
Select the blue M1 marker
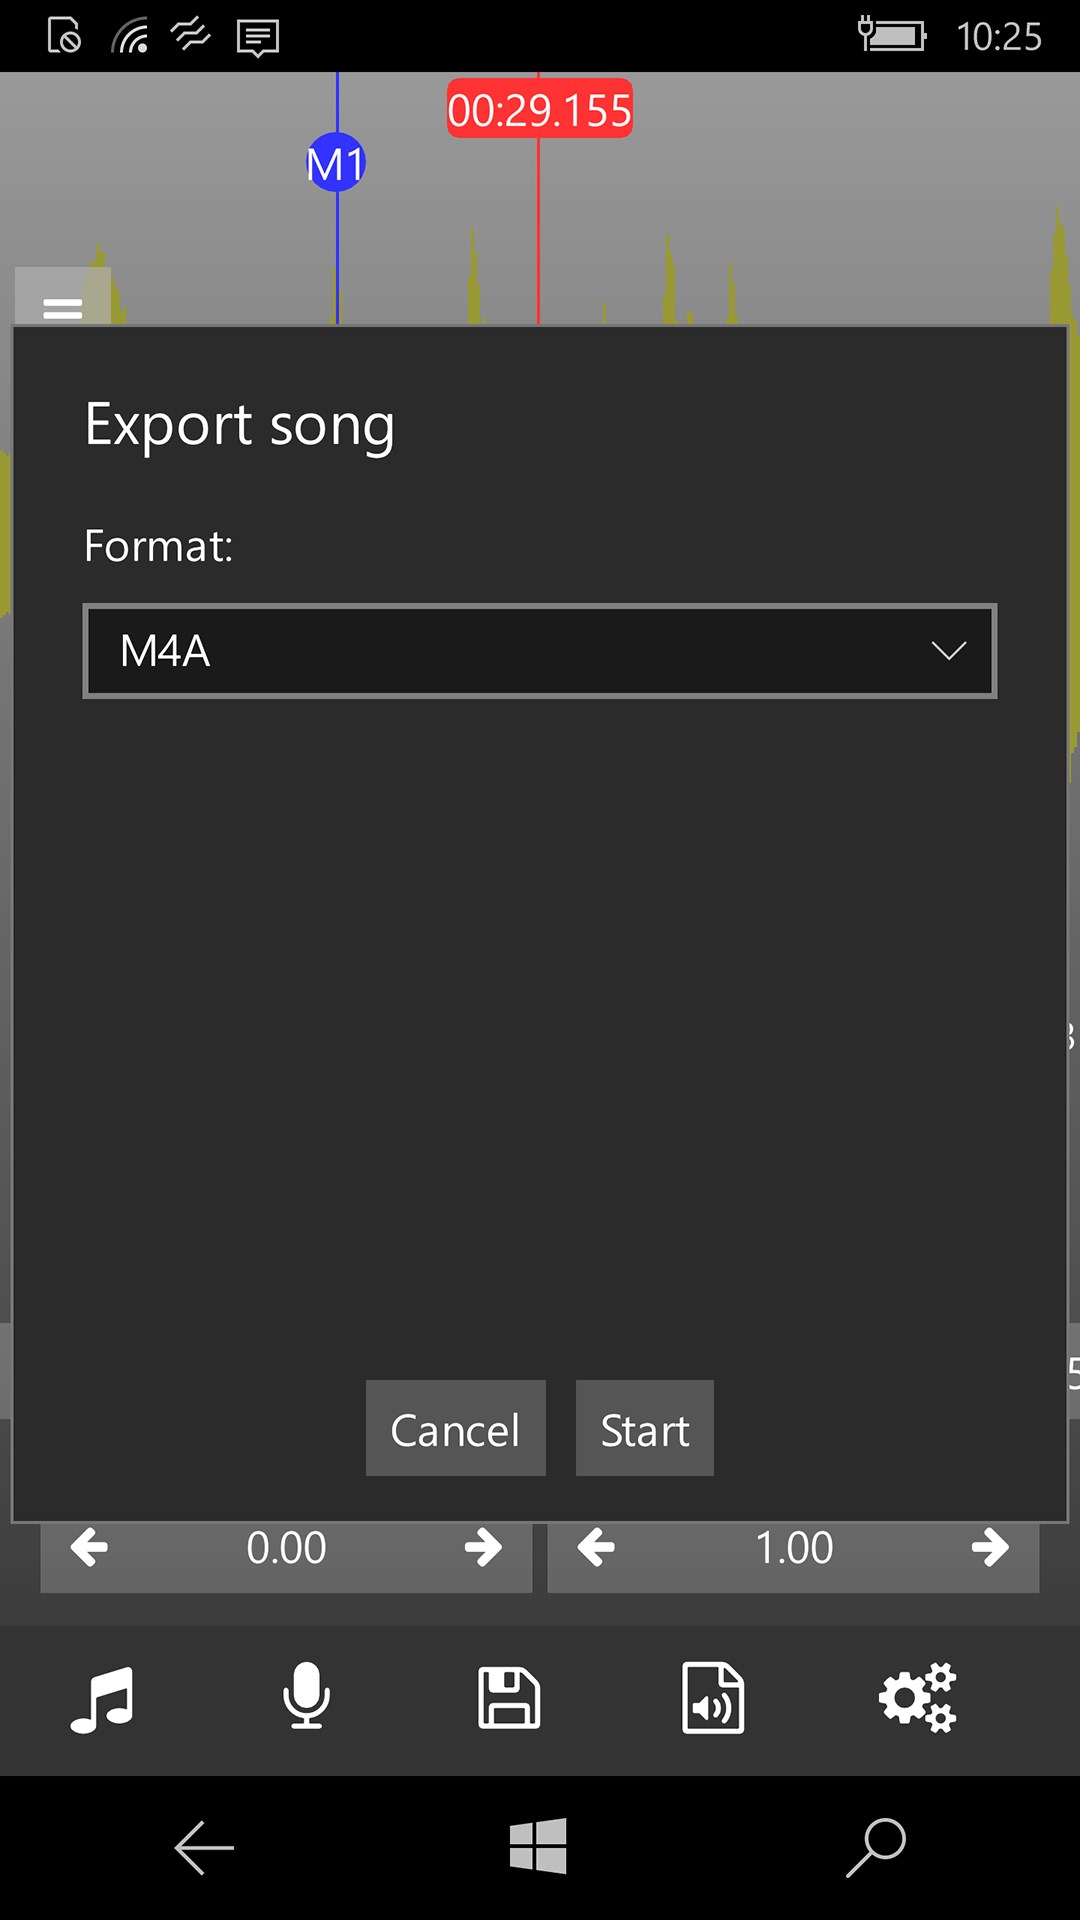pos(336,163)
